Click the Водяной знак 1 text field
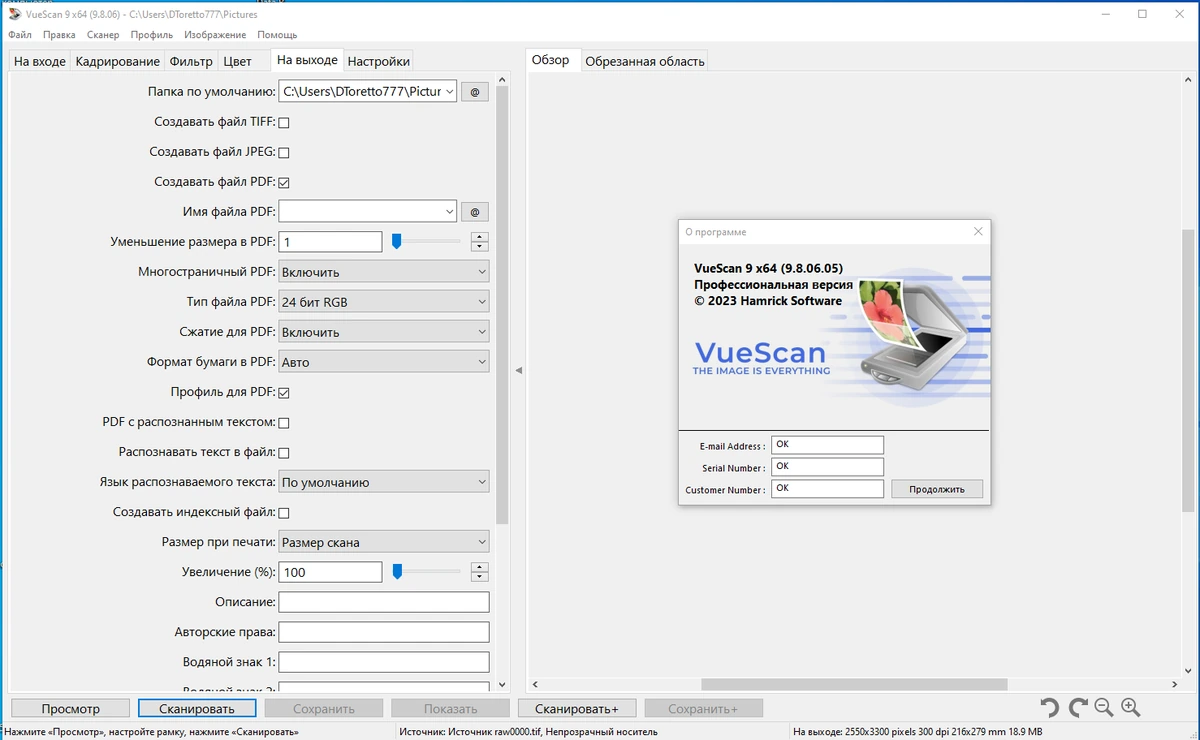The image size is (1200, 740). pyautogui.click(x=384, y=662)
